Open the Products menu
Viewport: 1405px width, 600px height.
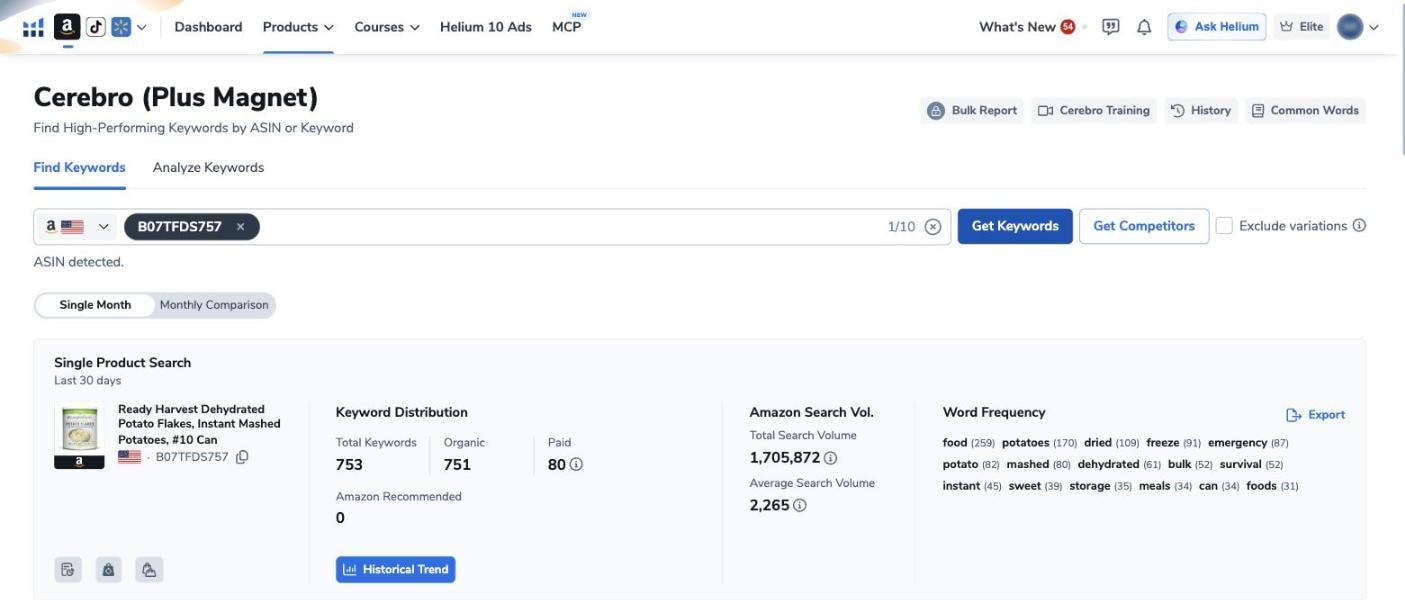298,27
